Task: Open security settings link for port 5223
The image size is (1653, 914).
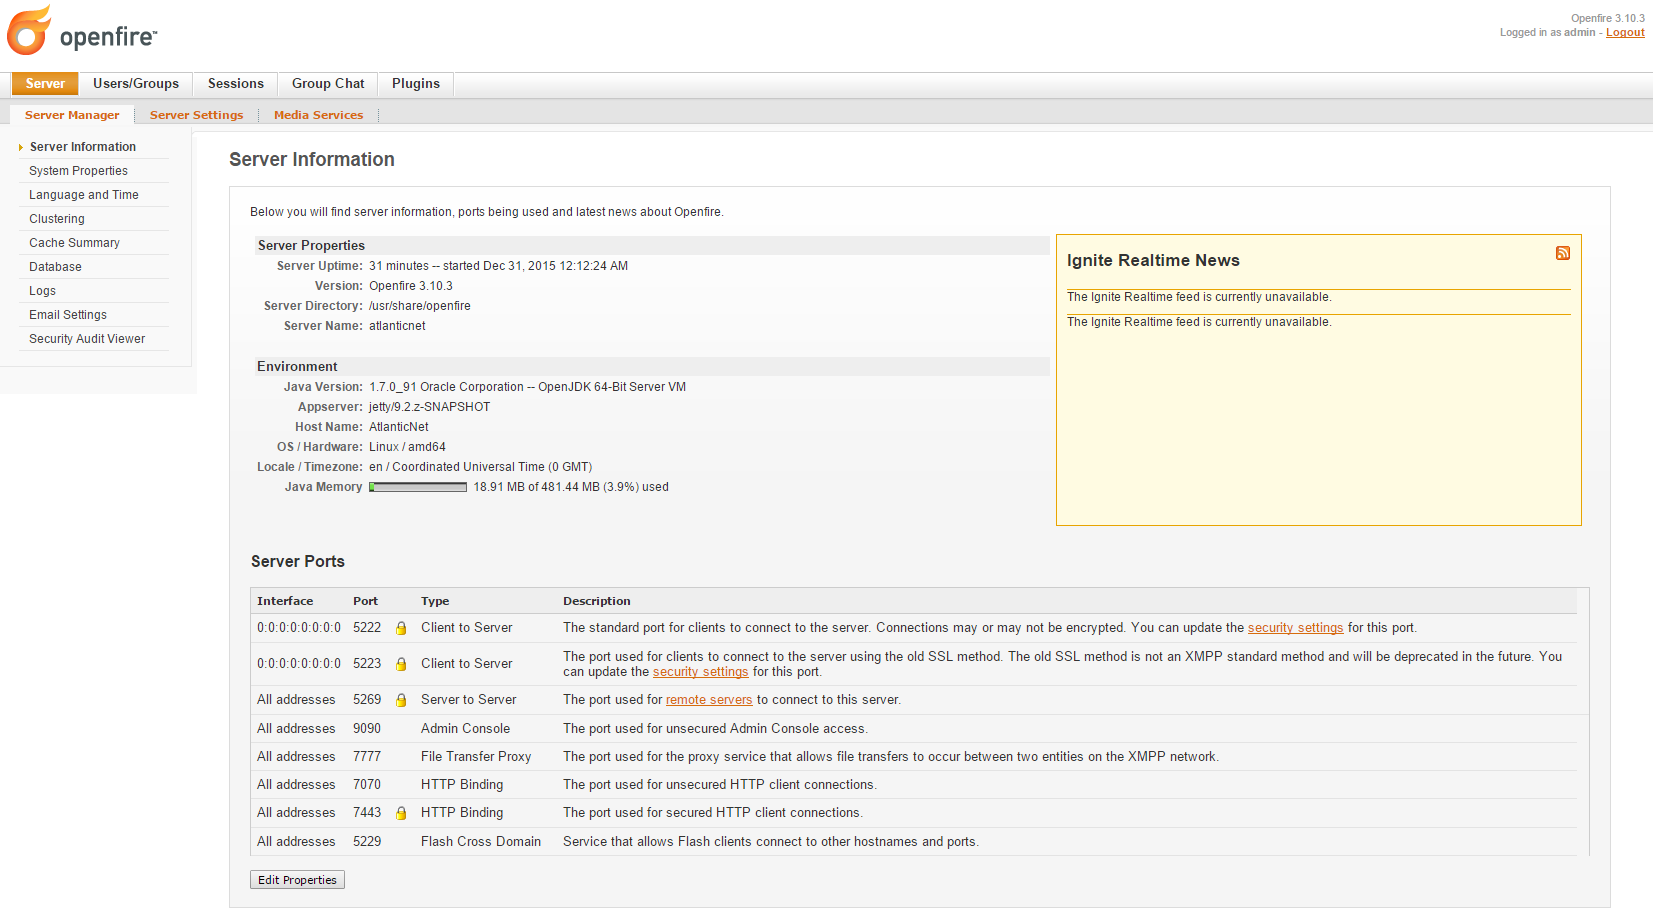Action: coord(700,672)
